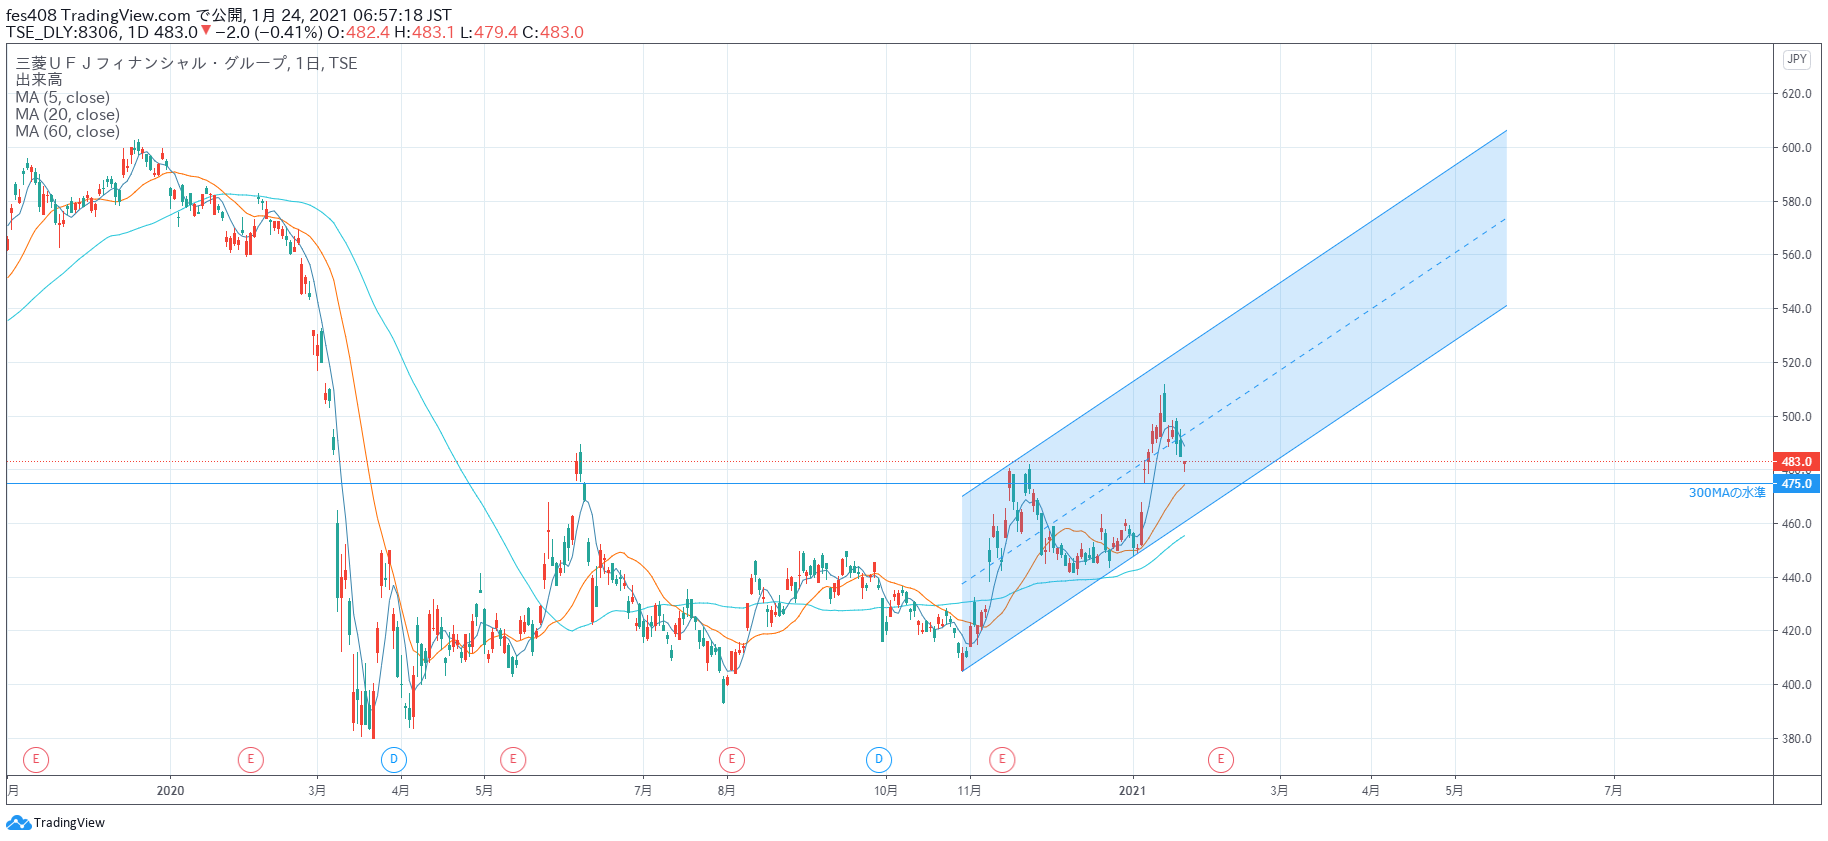1828x841 pixels.
Task: Click the rightmost earnings marker in 2021
Action: point(1220,760)
